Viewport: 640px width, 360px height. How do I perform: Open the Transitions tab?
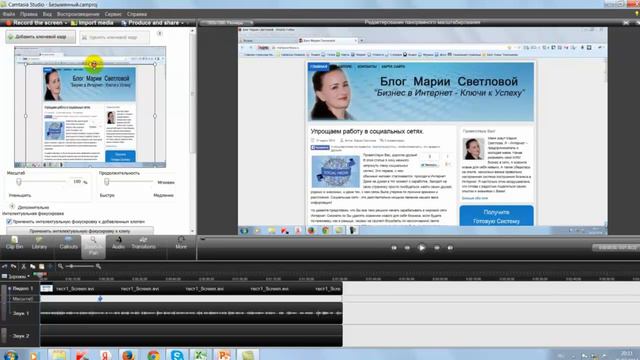click(143, 243)
